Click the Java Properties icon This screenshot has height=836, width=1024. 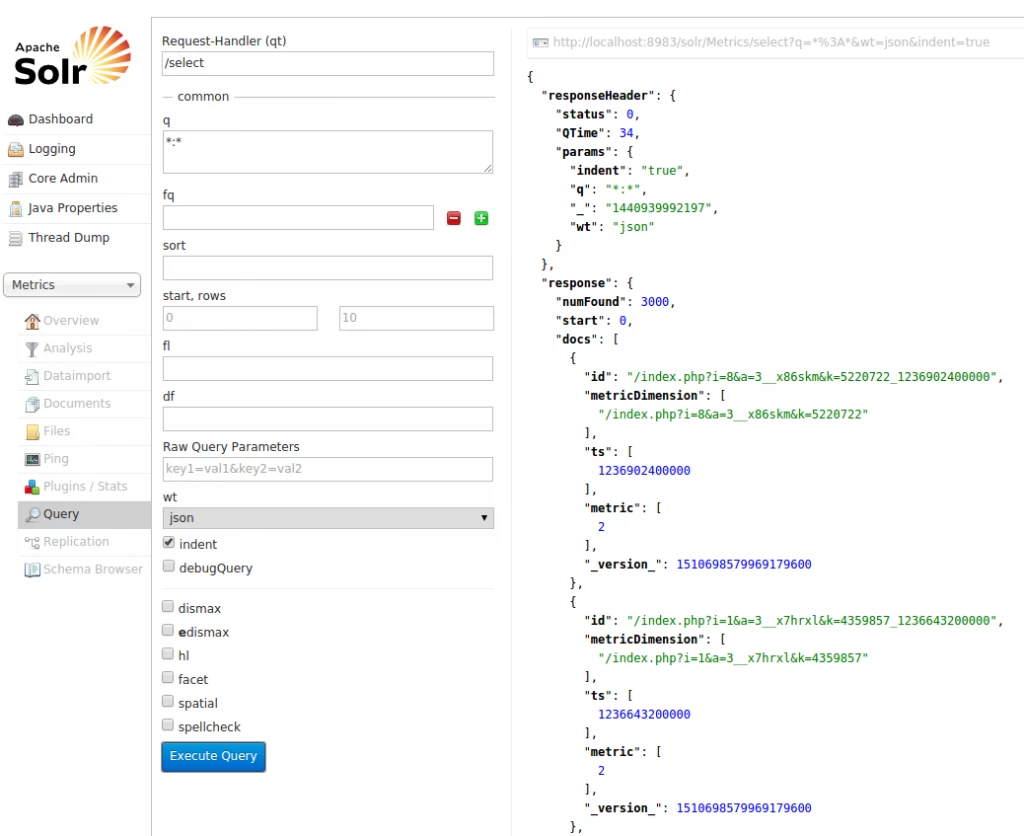16,208
